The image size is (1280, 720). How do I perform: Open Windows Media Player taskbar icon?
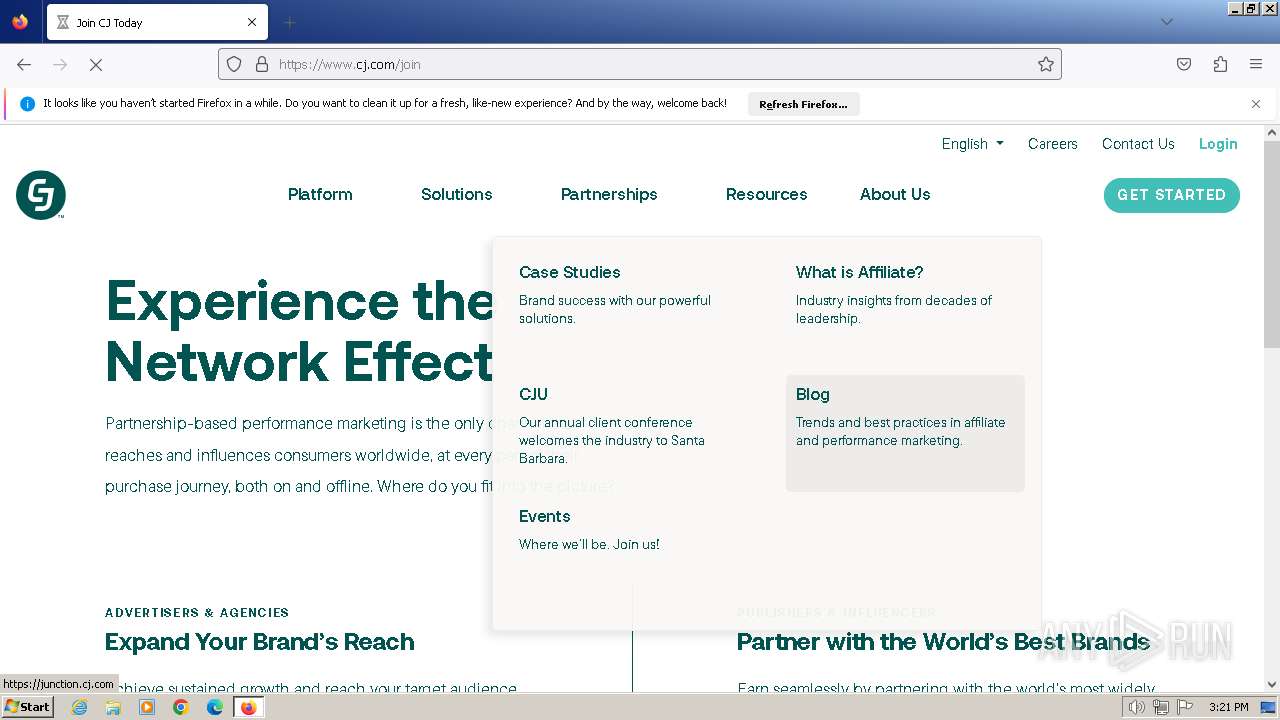point(147,707)
